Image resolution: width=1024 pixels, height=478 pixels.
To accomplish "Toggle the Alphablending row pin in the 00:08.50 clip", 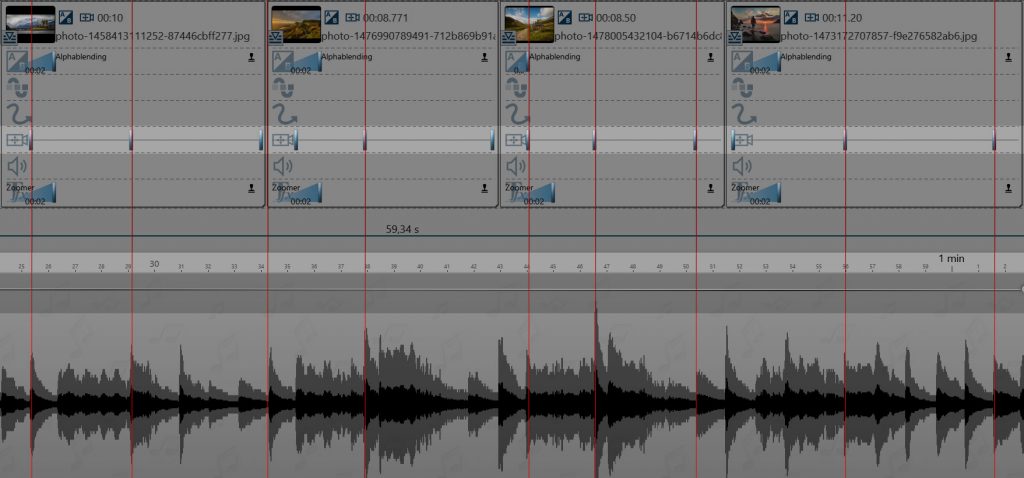I will pos(711,57).
